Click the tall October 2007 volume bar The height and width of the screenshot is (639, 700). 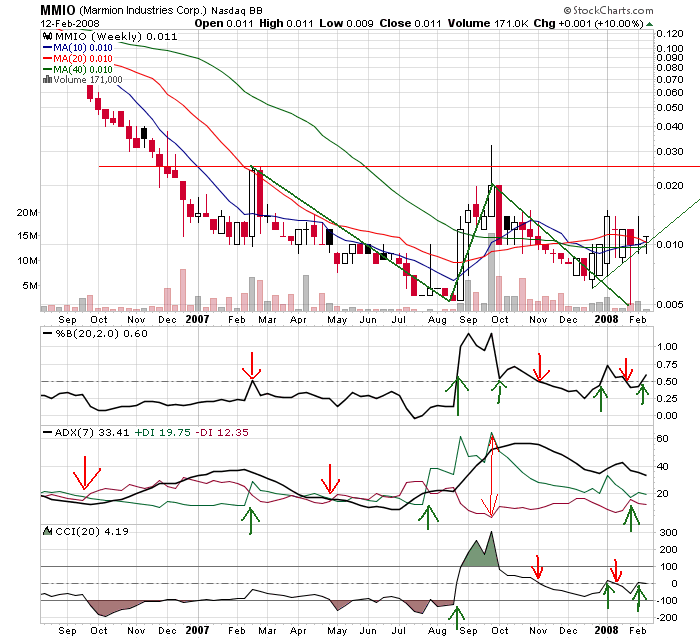492,272
